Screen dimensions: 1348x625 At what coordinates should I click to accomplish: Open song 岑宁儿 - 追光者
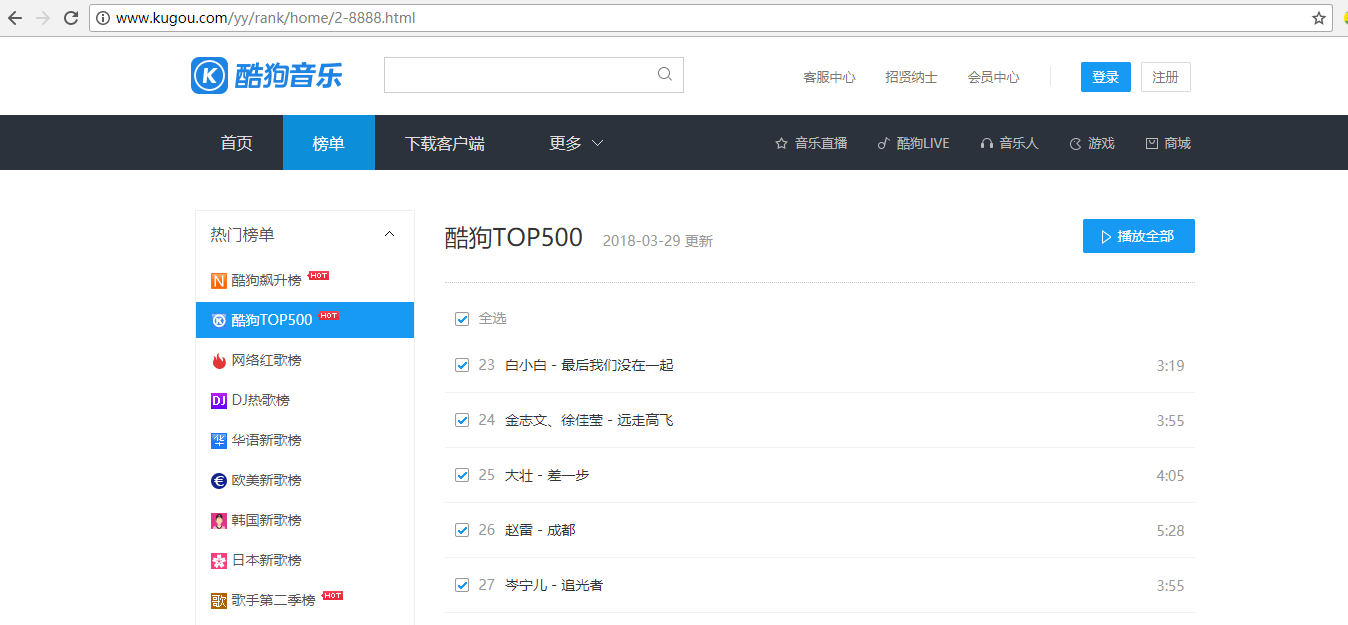coord(554,586)
